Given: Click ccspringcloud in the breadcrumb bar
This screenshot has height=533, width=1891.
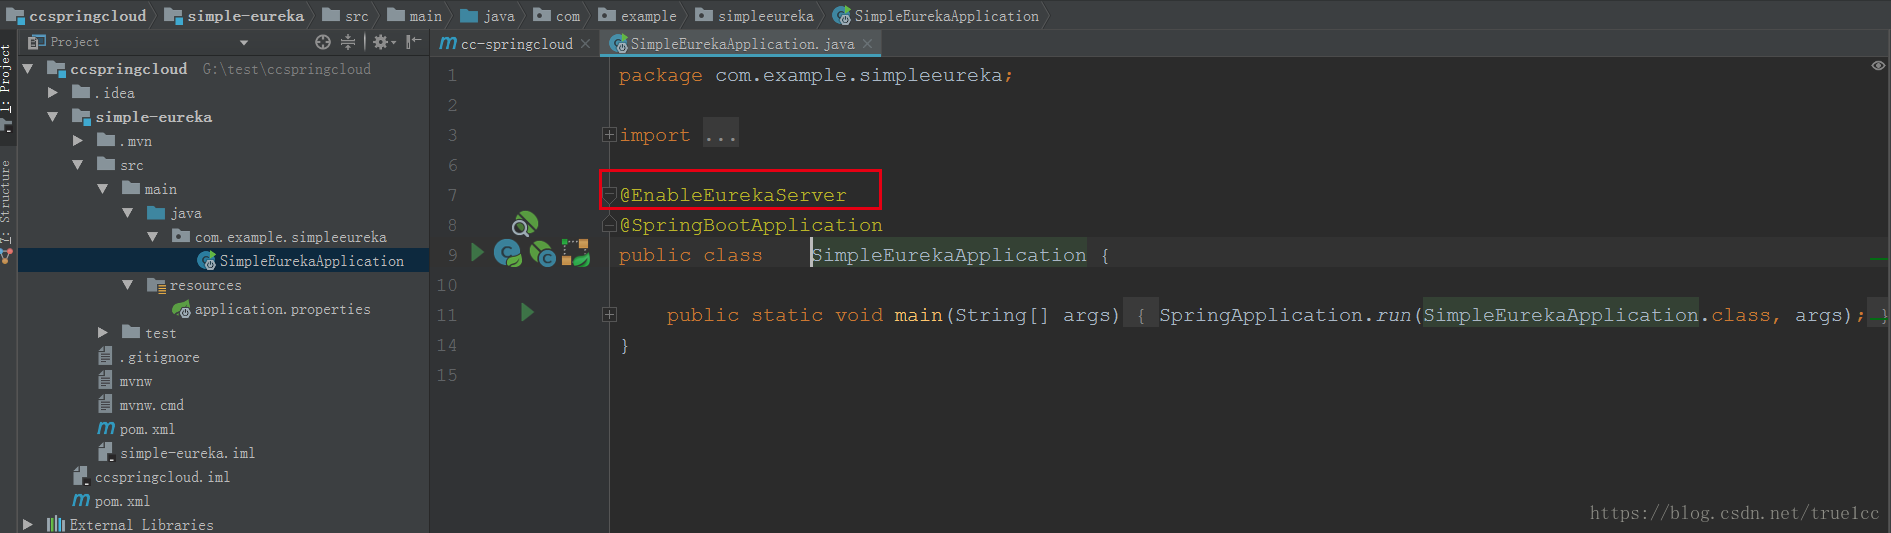Looking at the screenshot, I should point(77,16).
